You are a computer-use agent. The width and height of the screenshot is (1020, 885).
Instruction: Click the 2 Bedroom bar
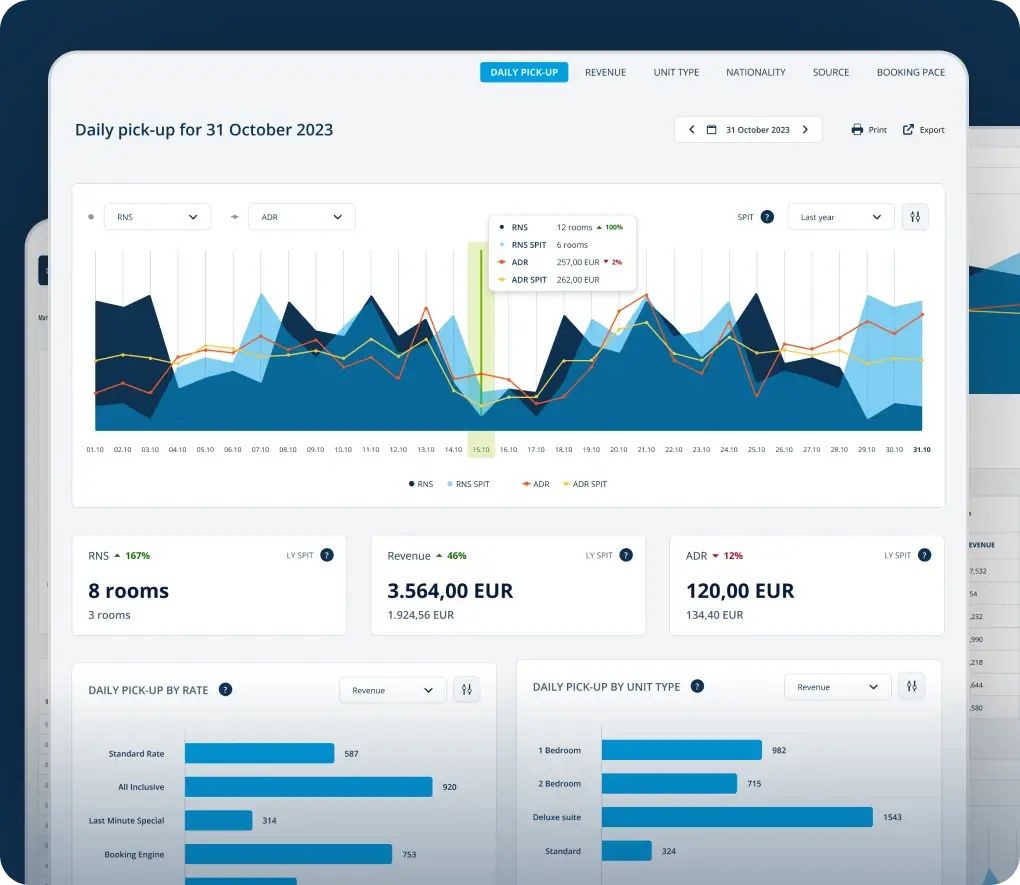pyautogui.click(x=669, y=783)
